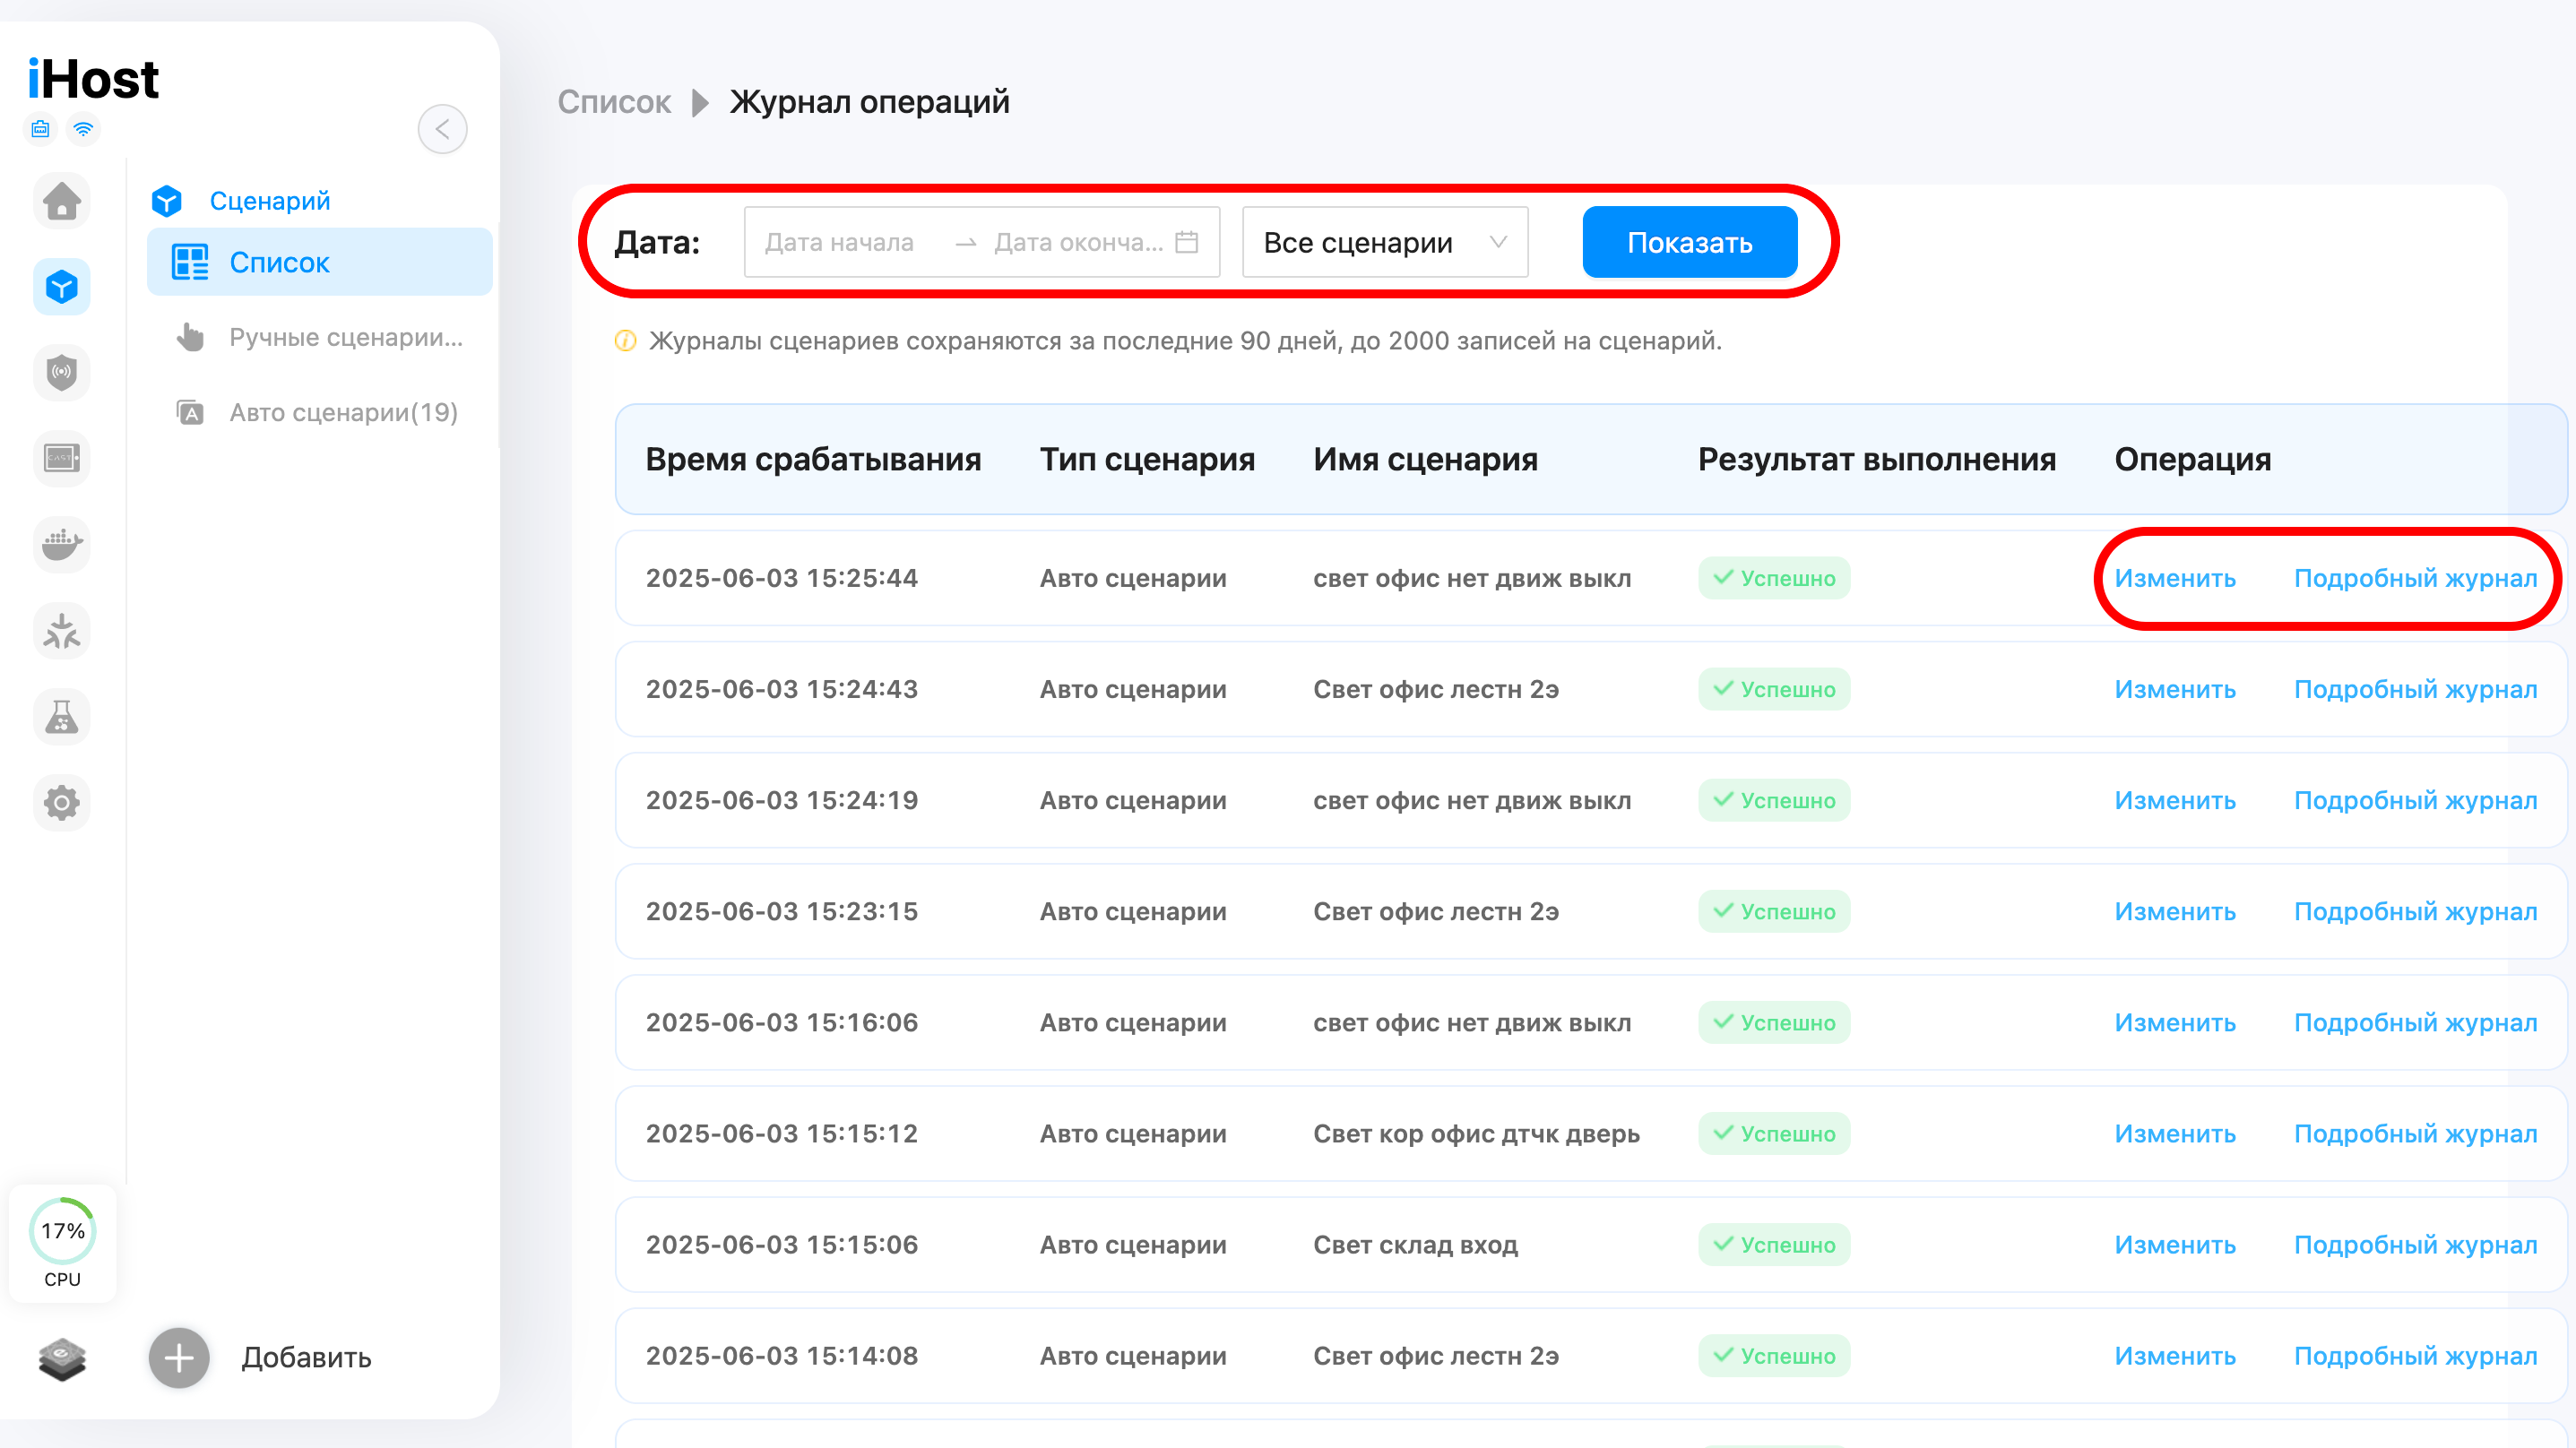The height and width of the screenshot is (1448, 2576).
Task: Click Изменить for the 15:15:06 entry
Action: tap(2175, 1245)
